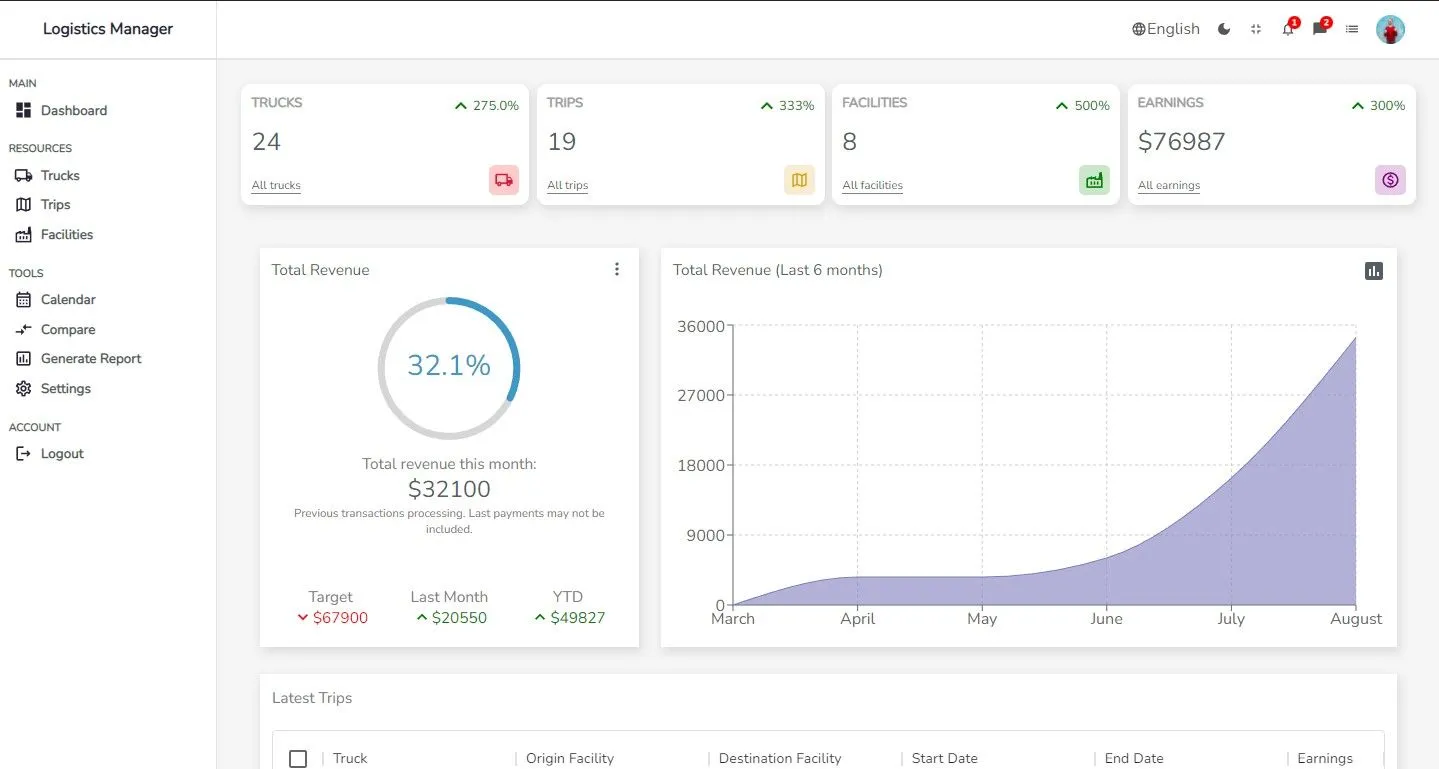
Task: Click the purple dollar icon in Earnings card
Action: (x=1390, y=180)
